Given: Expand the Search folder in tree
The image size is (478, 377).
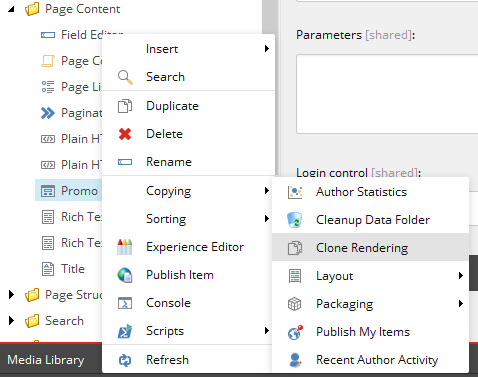Looking at the screenshot, I should [11, 321].
